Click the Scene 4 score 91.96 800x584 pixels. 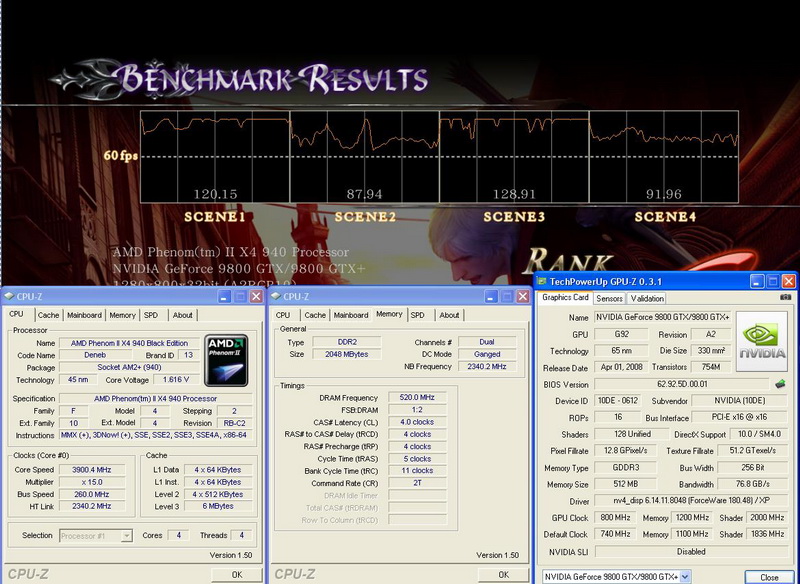pos(663,194)
